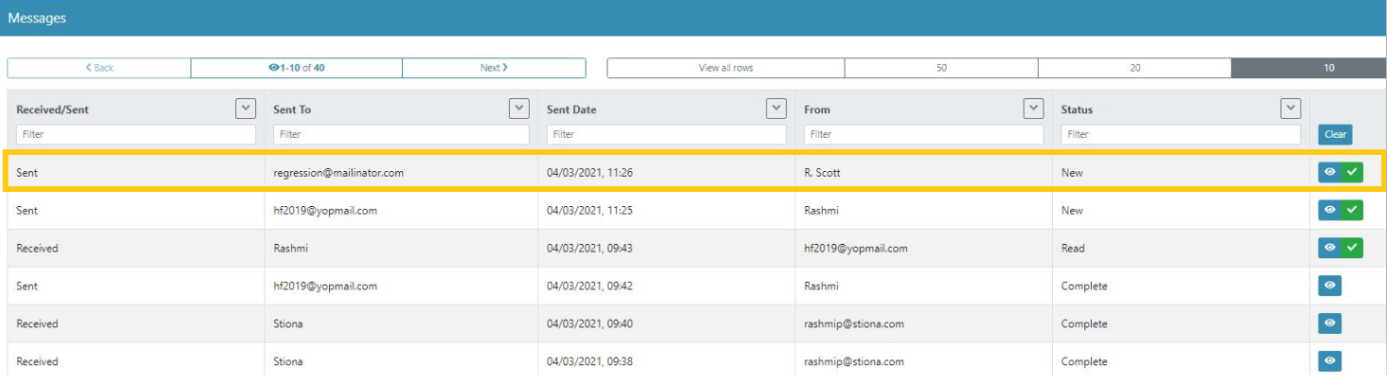Focus the Sent To filter field
This screenshot has width=1387, height=375.
(x=401, y=134)
